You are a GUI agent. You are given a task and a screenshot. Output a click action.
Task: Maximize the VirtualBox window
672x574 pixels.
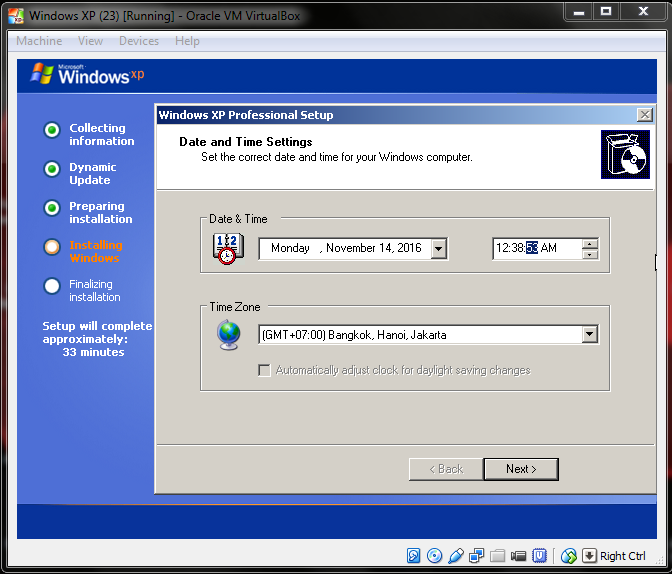click(x=606, y=12)
